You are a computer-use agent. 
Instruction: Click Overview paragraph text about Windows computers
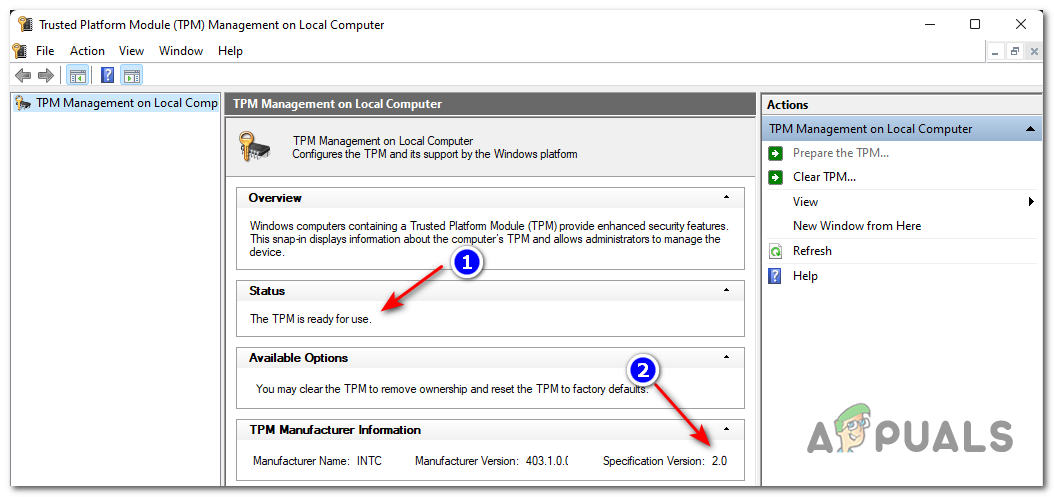489,239
